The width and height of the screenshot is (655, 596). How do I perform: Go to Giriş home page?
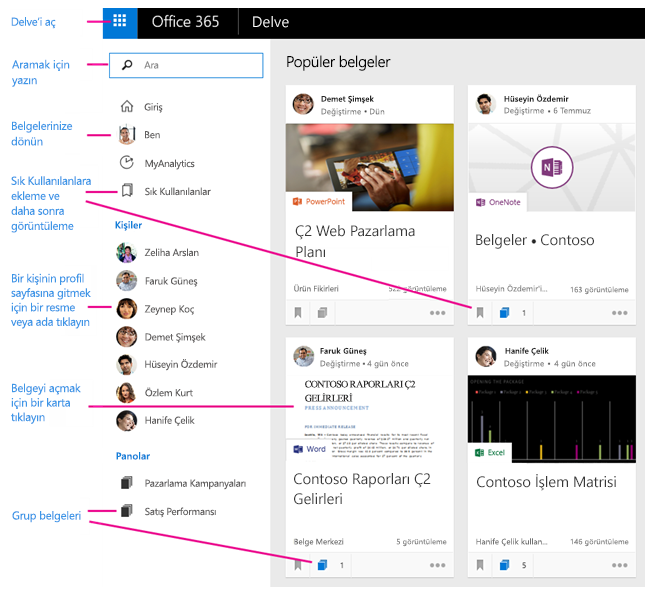pos(153,107)
